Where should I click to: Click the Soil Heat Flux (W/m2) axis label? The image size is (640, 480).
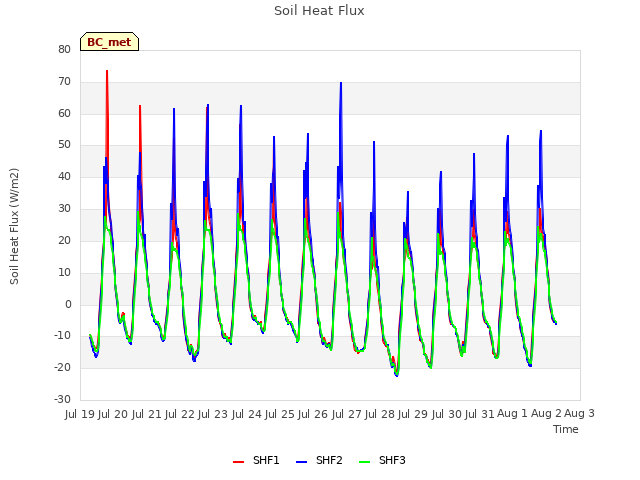coord(14,226)
